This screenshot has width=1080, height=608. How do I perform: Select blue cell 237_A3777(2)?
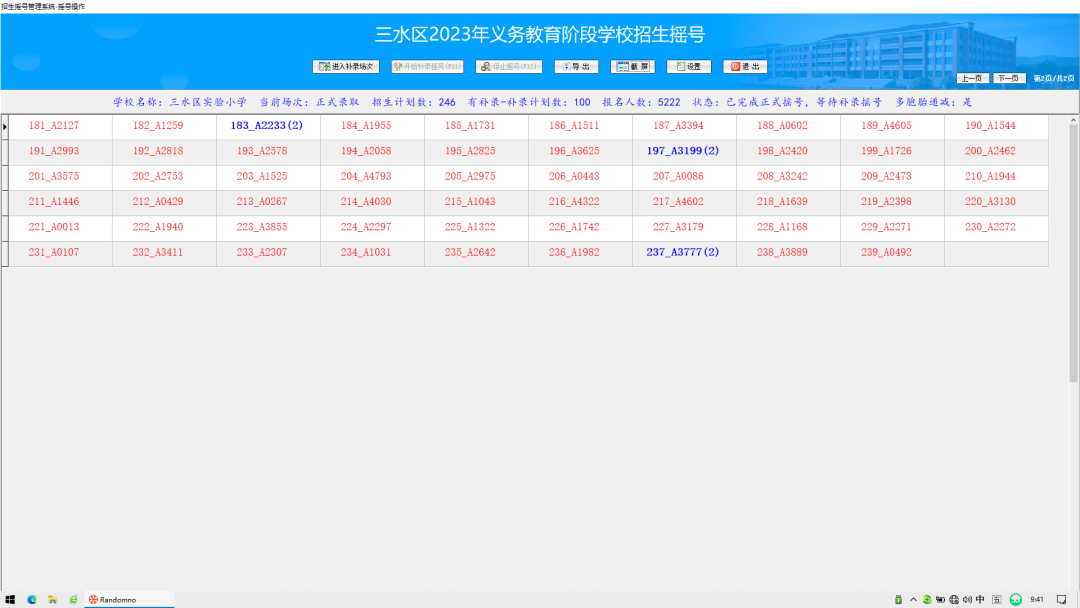[683, 253]
